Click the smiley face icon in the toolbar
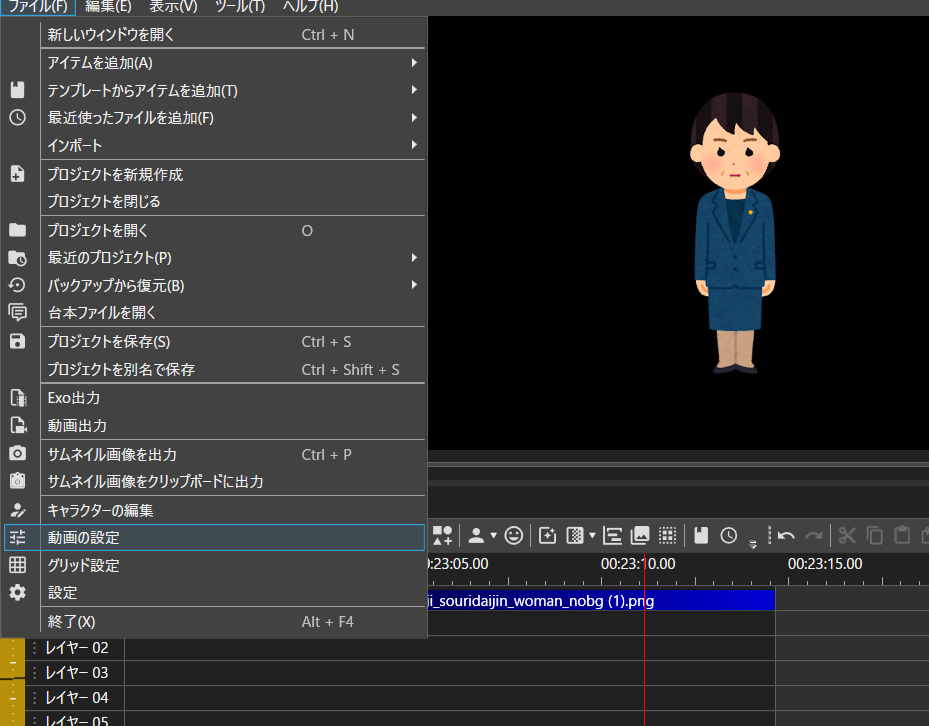This screenshot has width=929, height=726. 514,536
